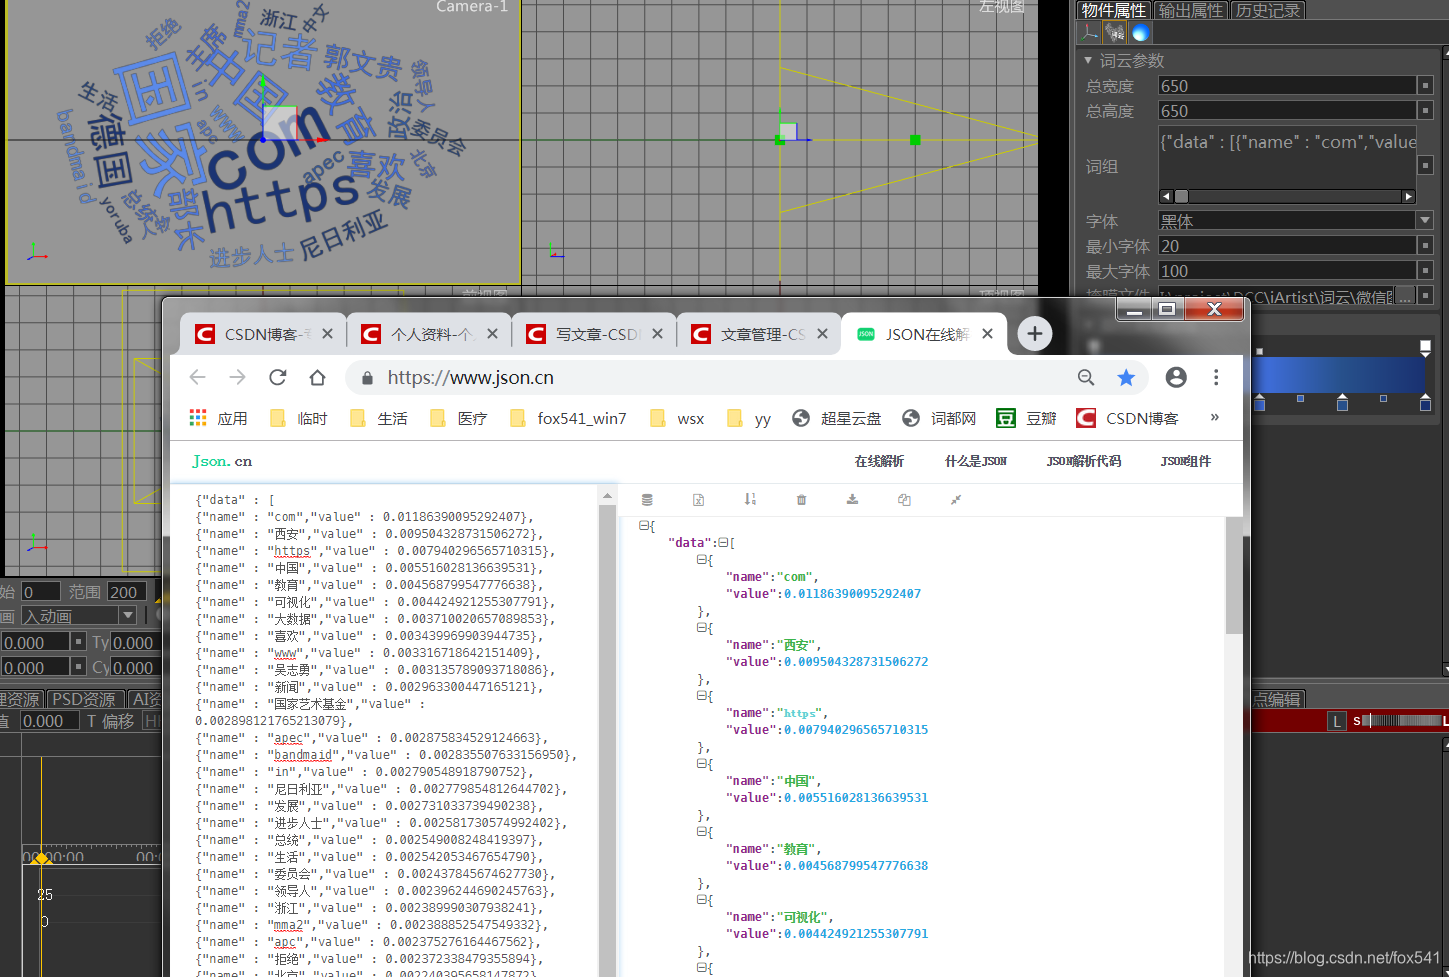Switch to the 写文章-CSDN browser tab
This screenshot has width=1449, height=977.
(594, 334)
